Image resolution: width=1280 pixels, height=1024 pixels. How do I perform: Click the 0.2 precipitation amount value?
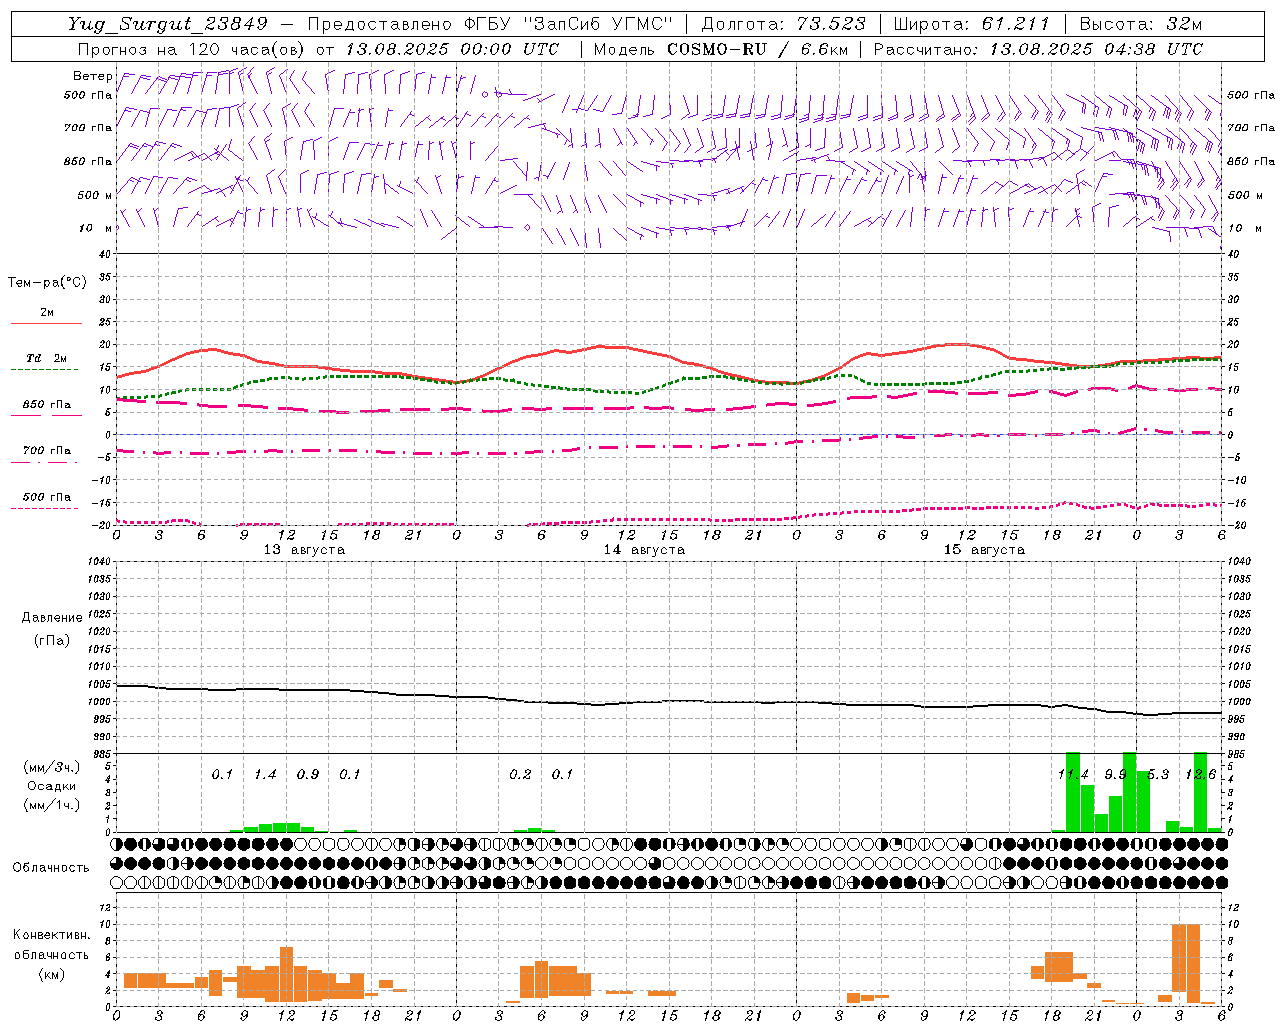click(x=520, y=774)
